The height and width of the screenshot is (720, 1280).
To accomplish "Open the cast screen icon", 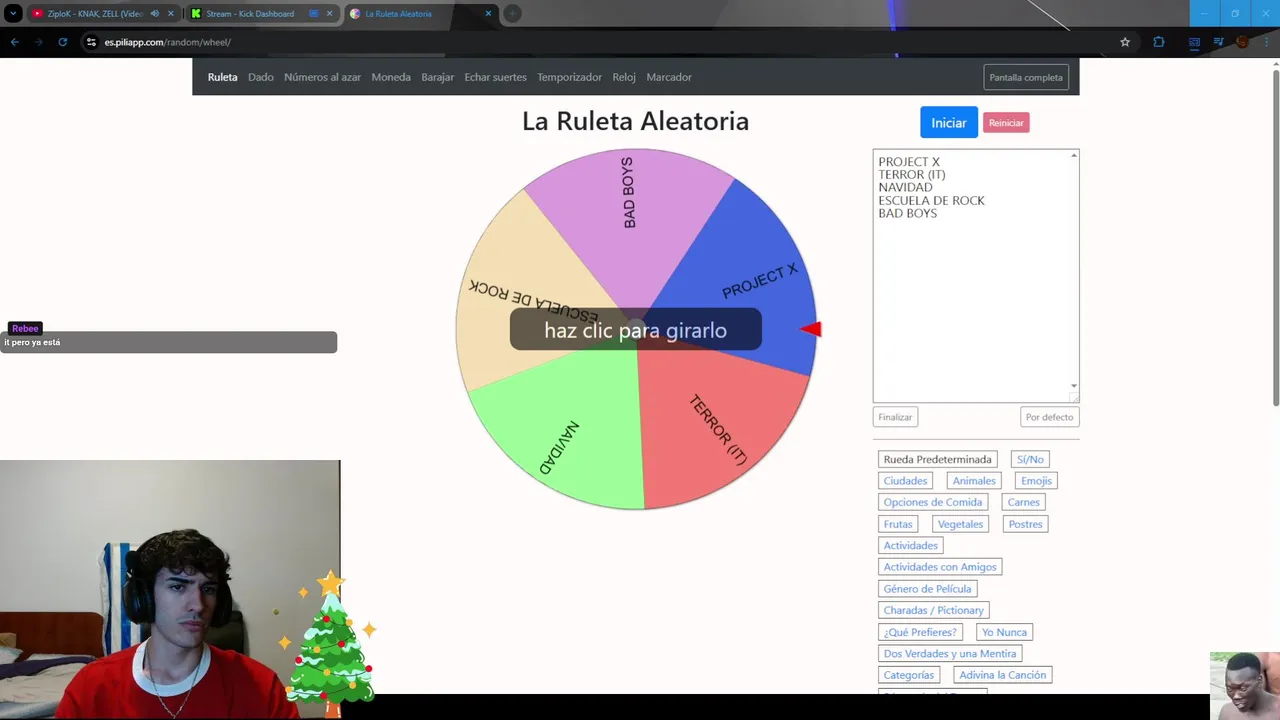I will coord(1194,42).
